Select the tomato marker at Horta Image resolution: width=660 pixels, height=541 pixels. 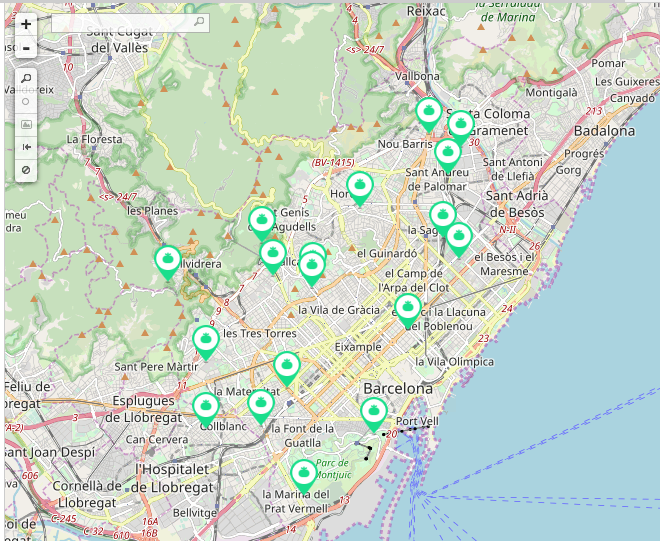click(x=360, y=186)
